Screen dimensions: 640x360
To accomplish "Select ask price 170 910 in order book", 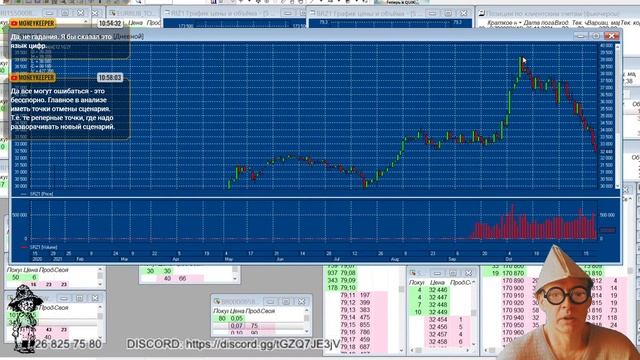I will pyautogui.click(x=513, y=296).
